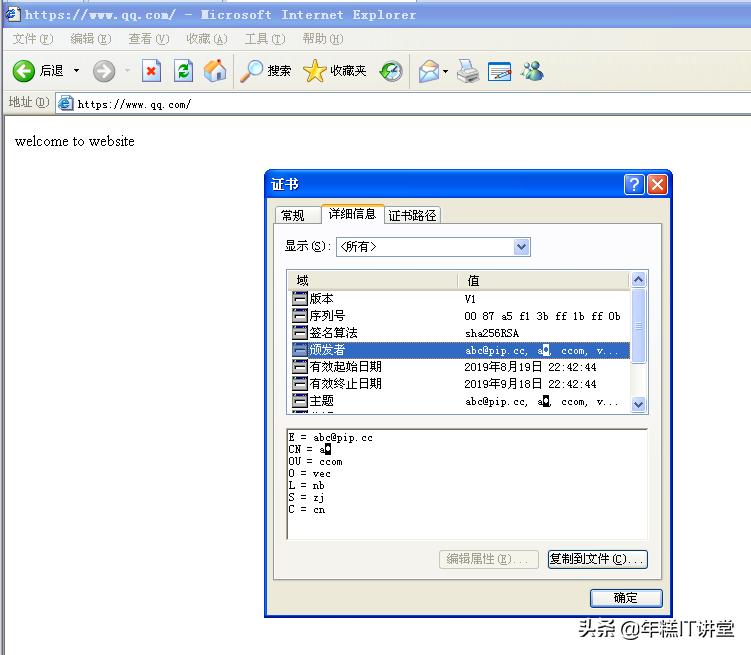
Task: Switch to the 证书路径 tab
Action: tap(412, 215)
